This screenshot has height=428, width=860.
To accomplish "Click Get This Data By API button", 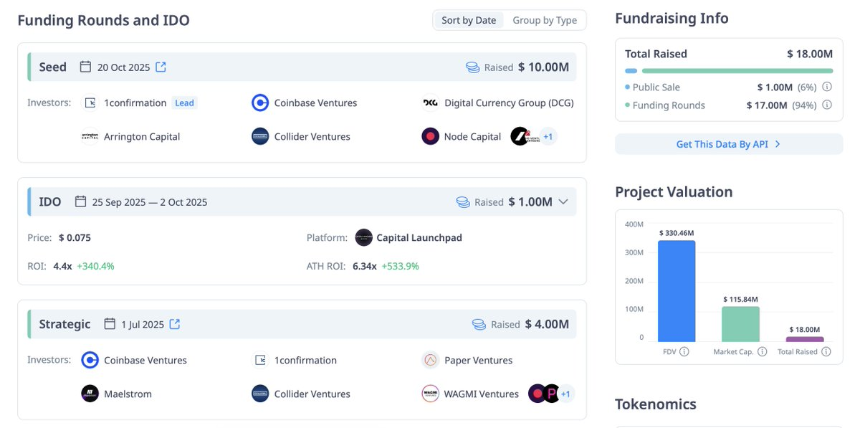I will point(729,144).
